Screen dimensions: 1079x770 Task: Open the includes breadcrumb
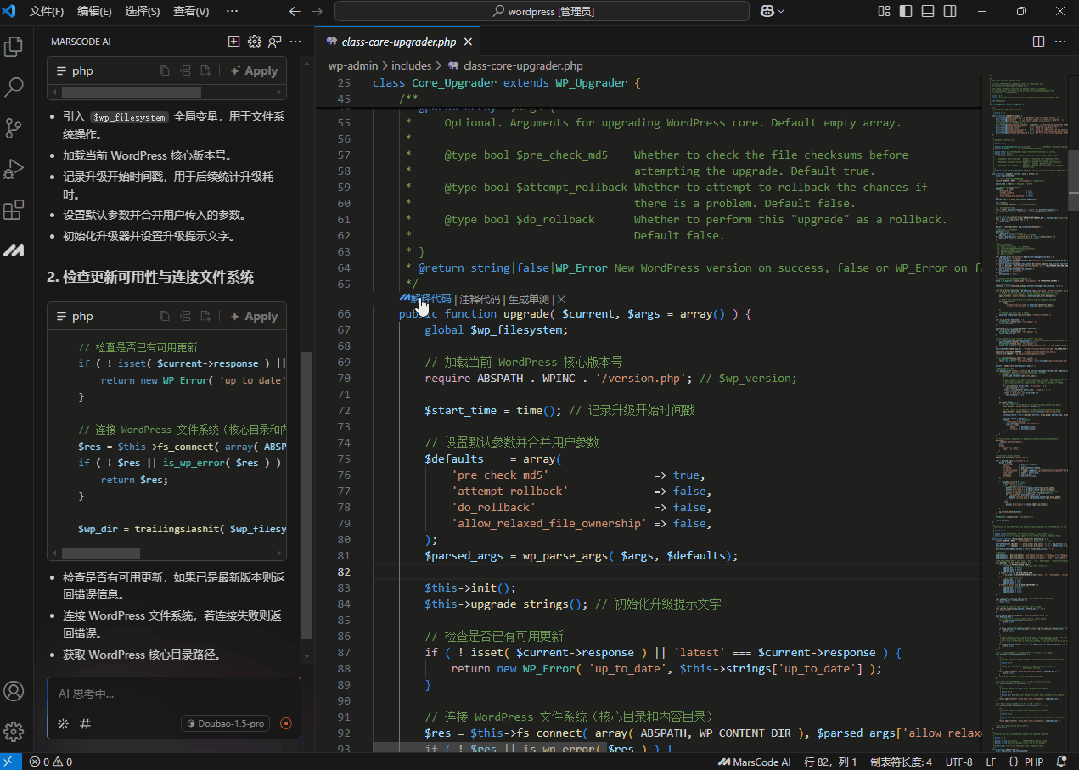click(412, 66)
